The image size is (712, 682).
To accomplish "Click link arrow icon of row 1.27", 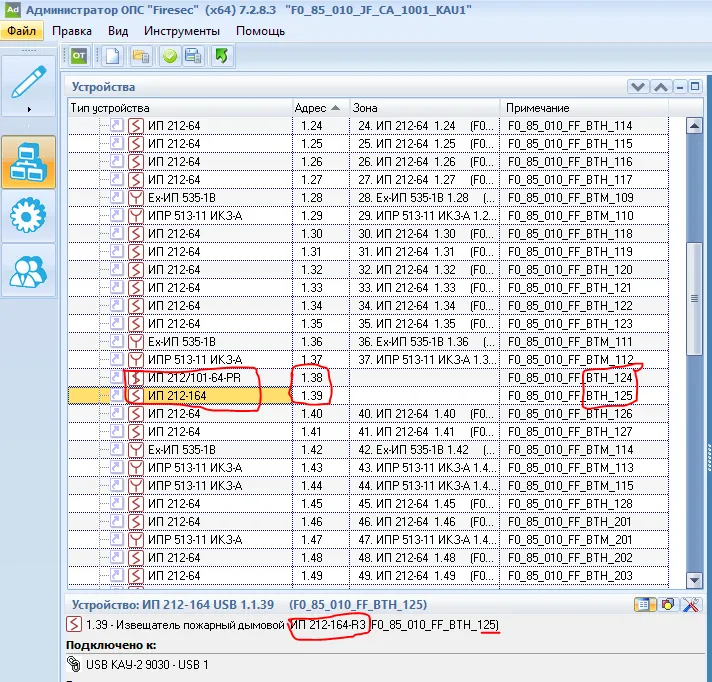I will [117, 179].
